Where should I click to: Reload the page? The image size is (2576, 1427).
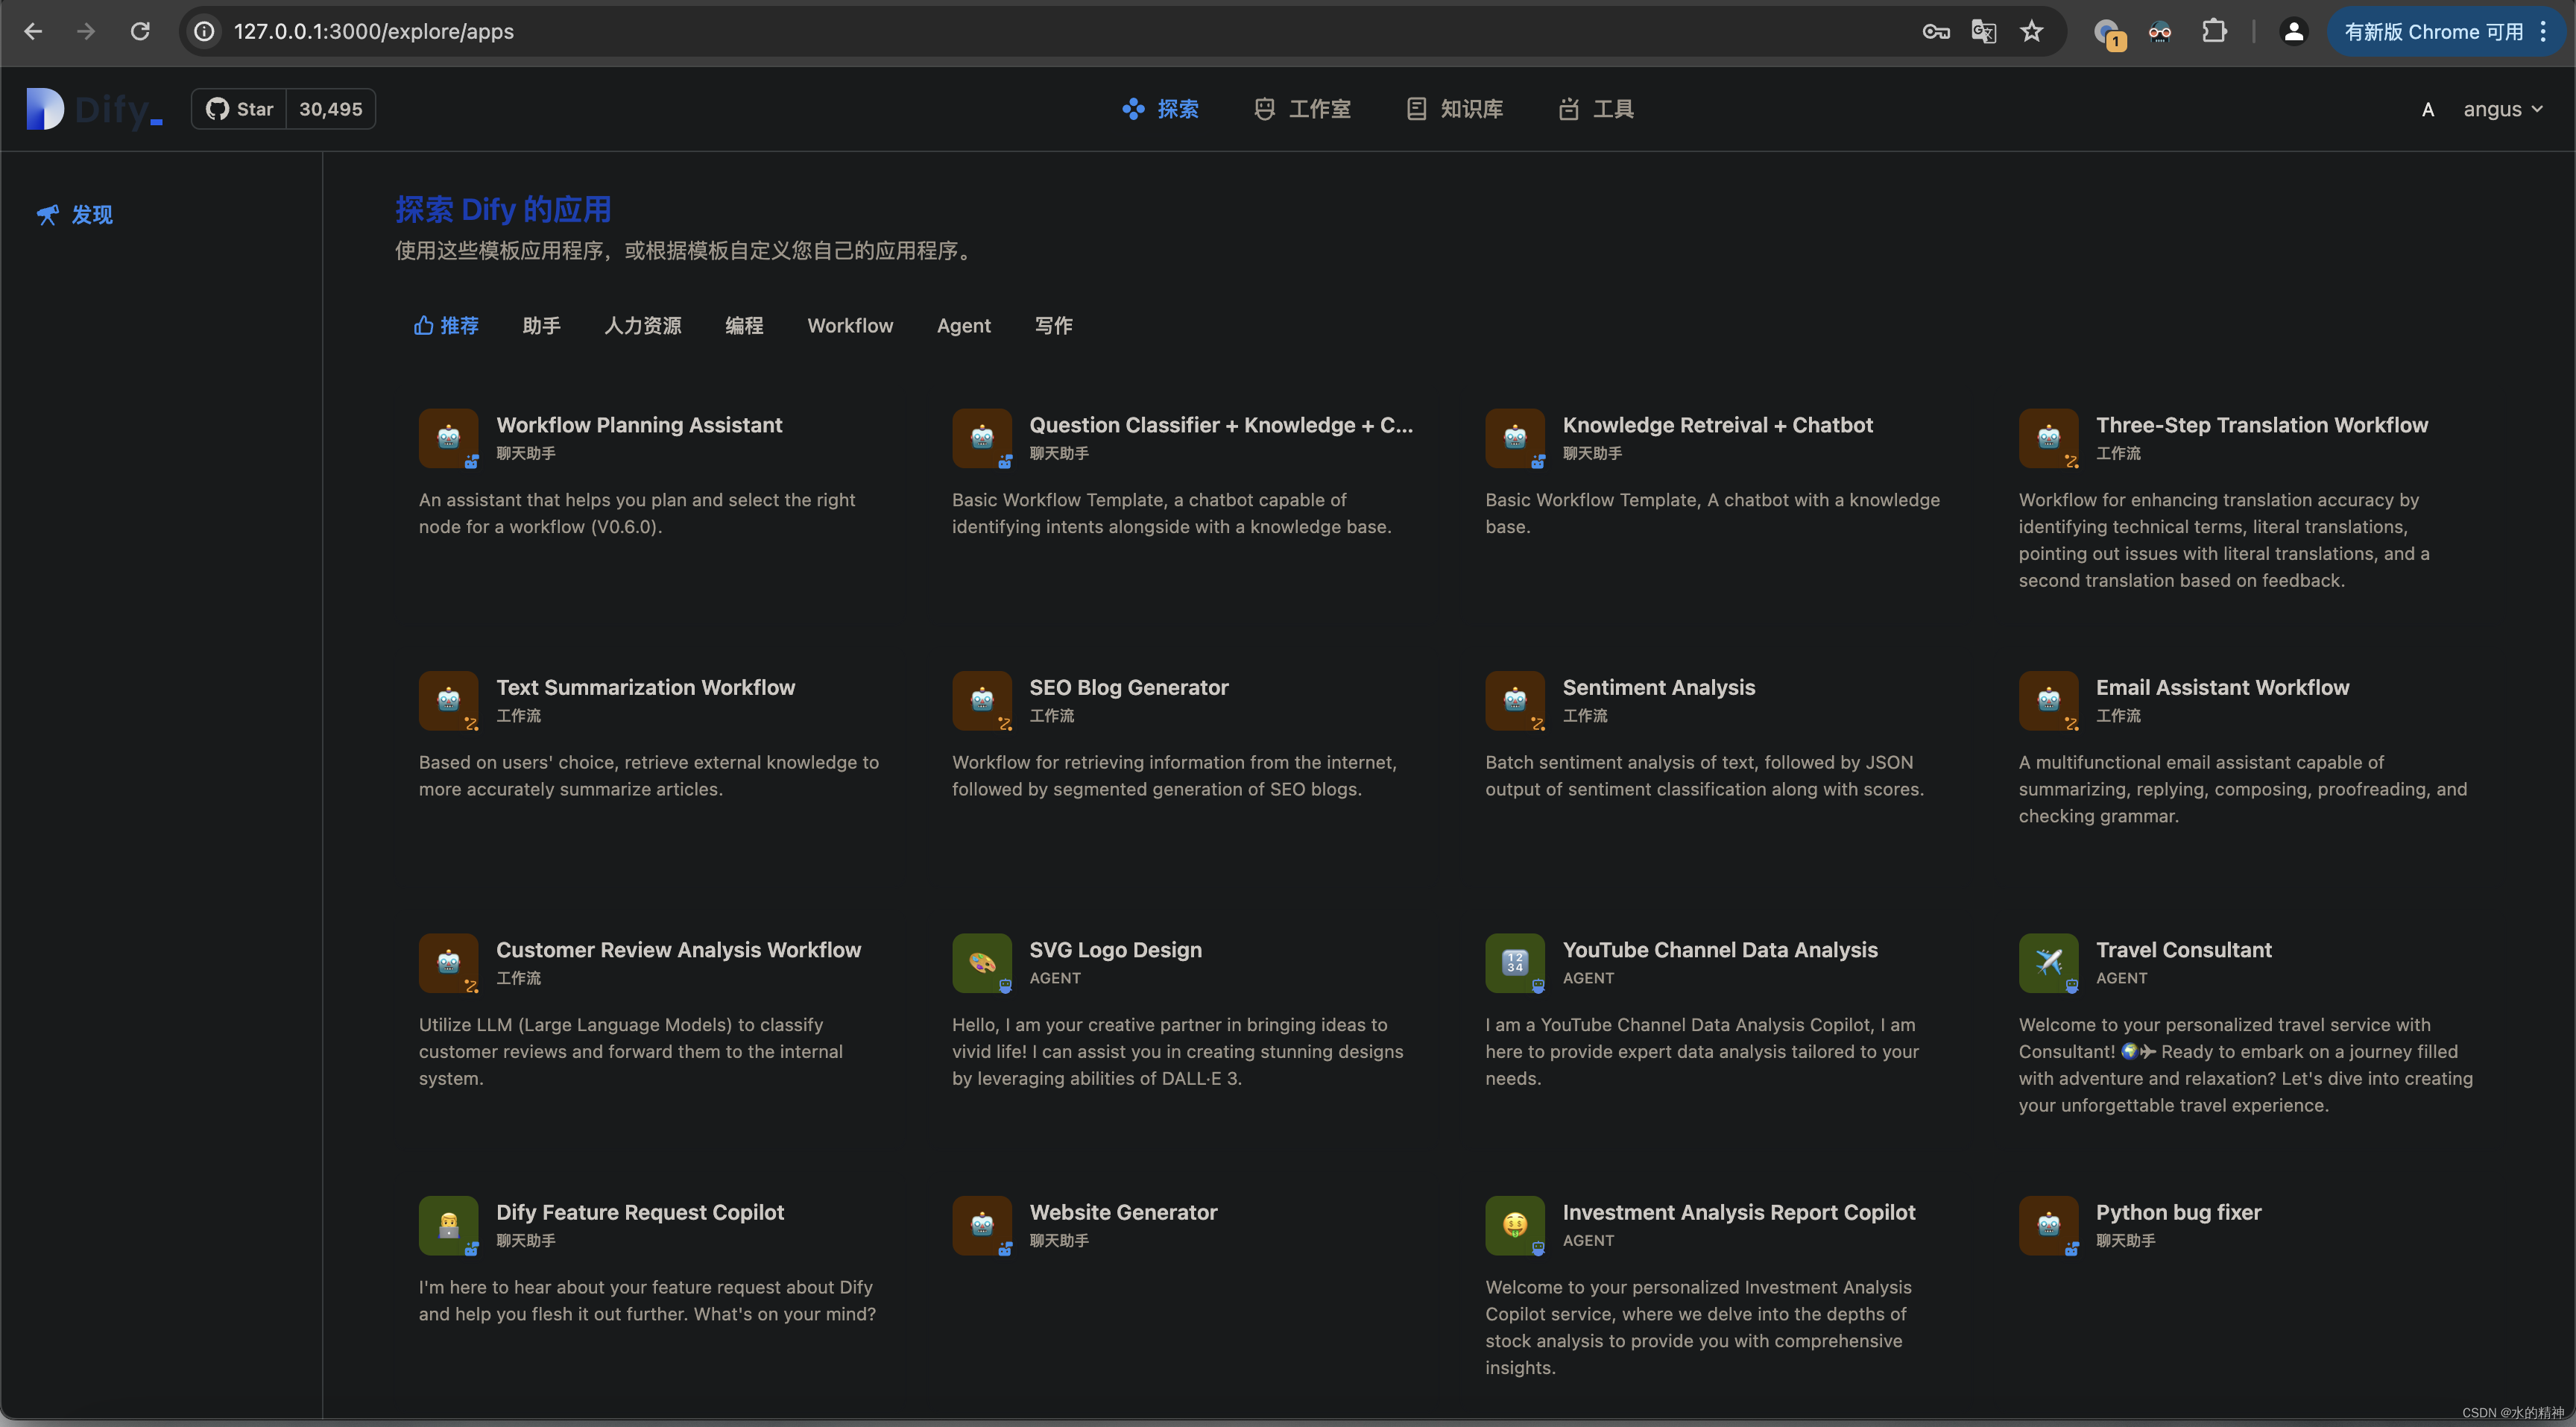140,31
